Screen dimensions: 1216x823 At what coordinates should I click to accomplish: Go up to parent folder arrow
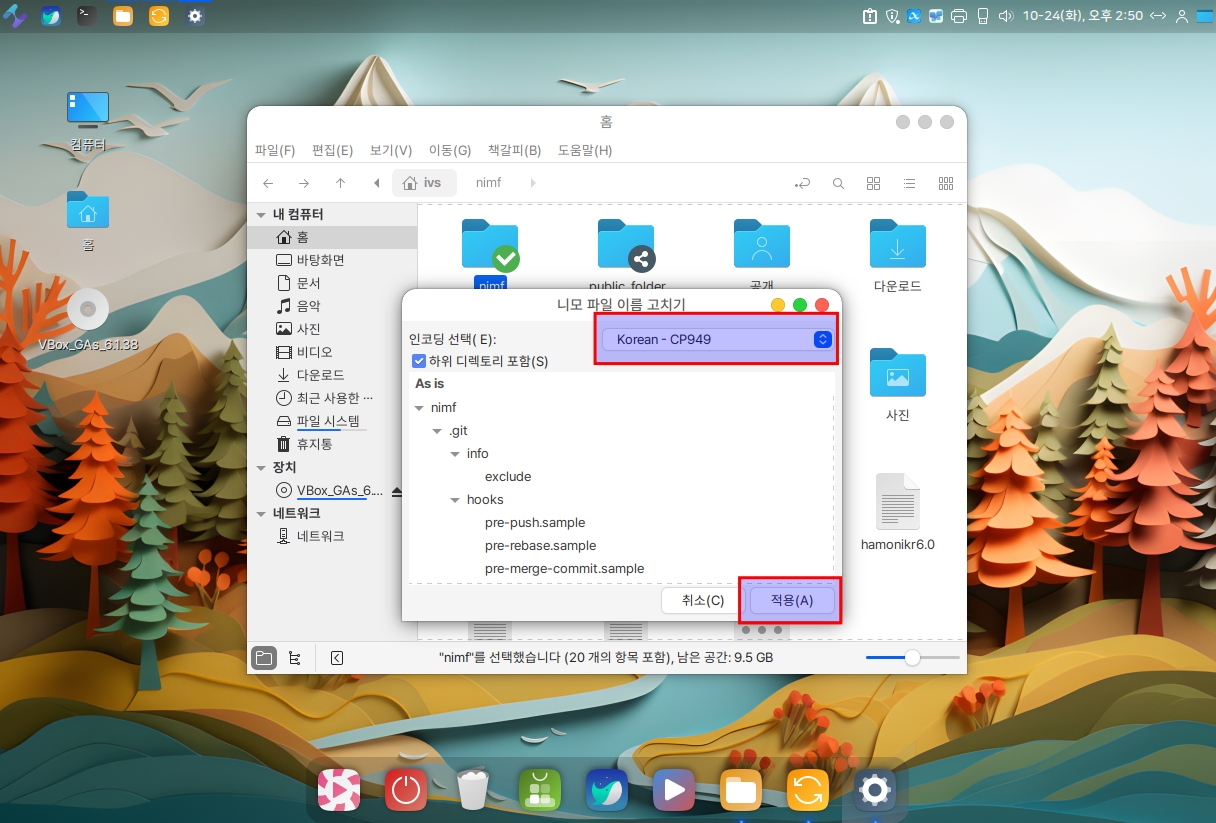340,183
